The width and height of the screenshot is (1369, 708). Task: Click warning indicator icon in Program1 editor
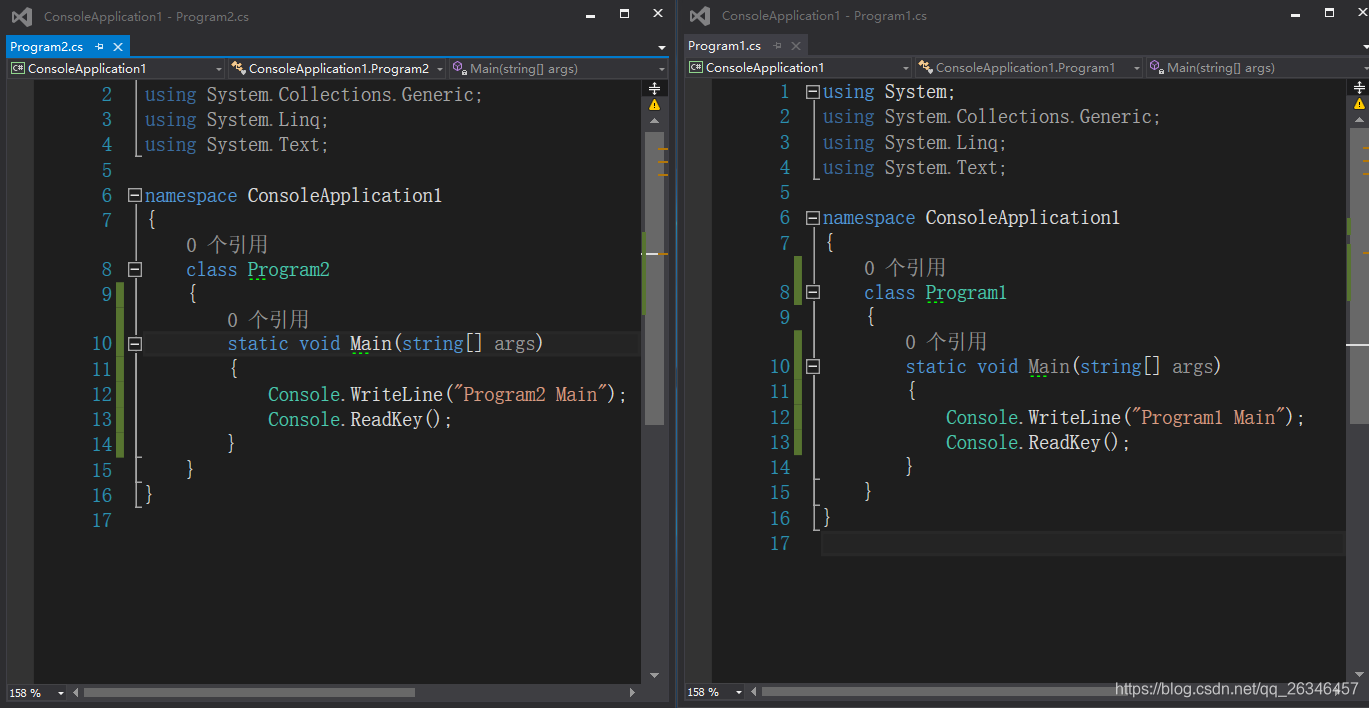tap(1359, 103)
